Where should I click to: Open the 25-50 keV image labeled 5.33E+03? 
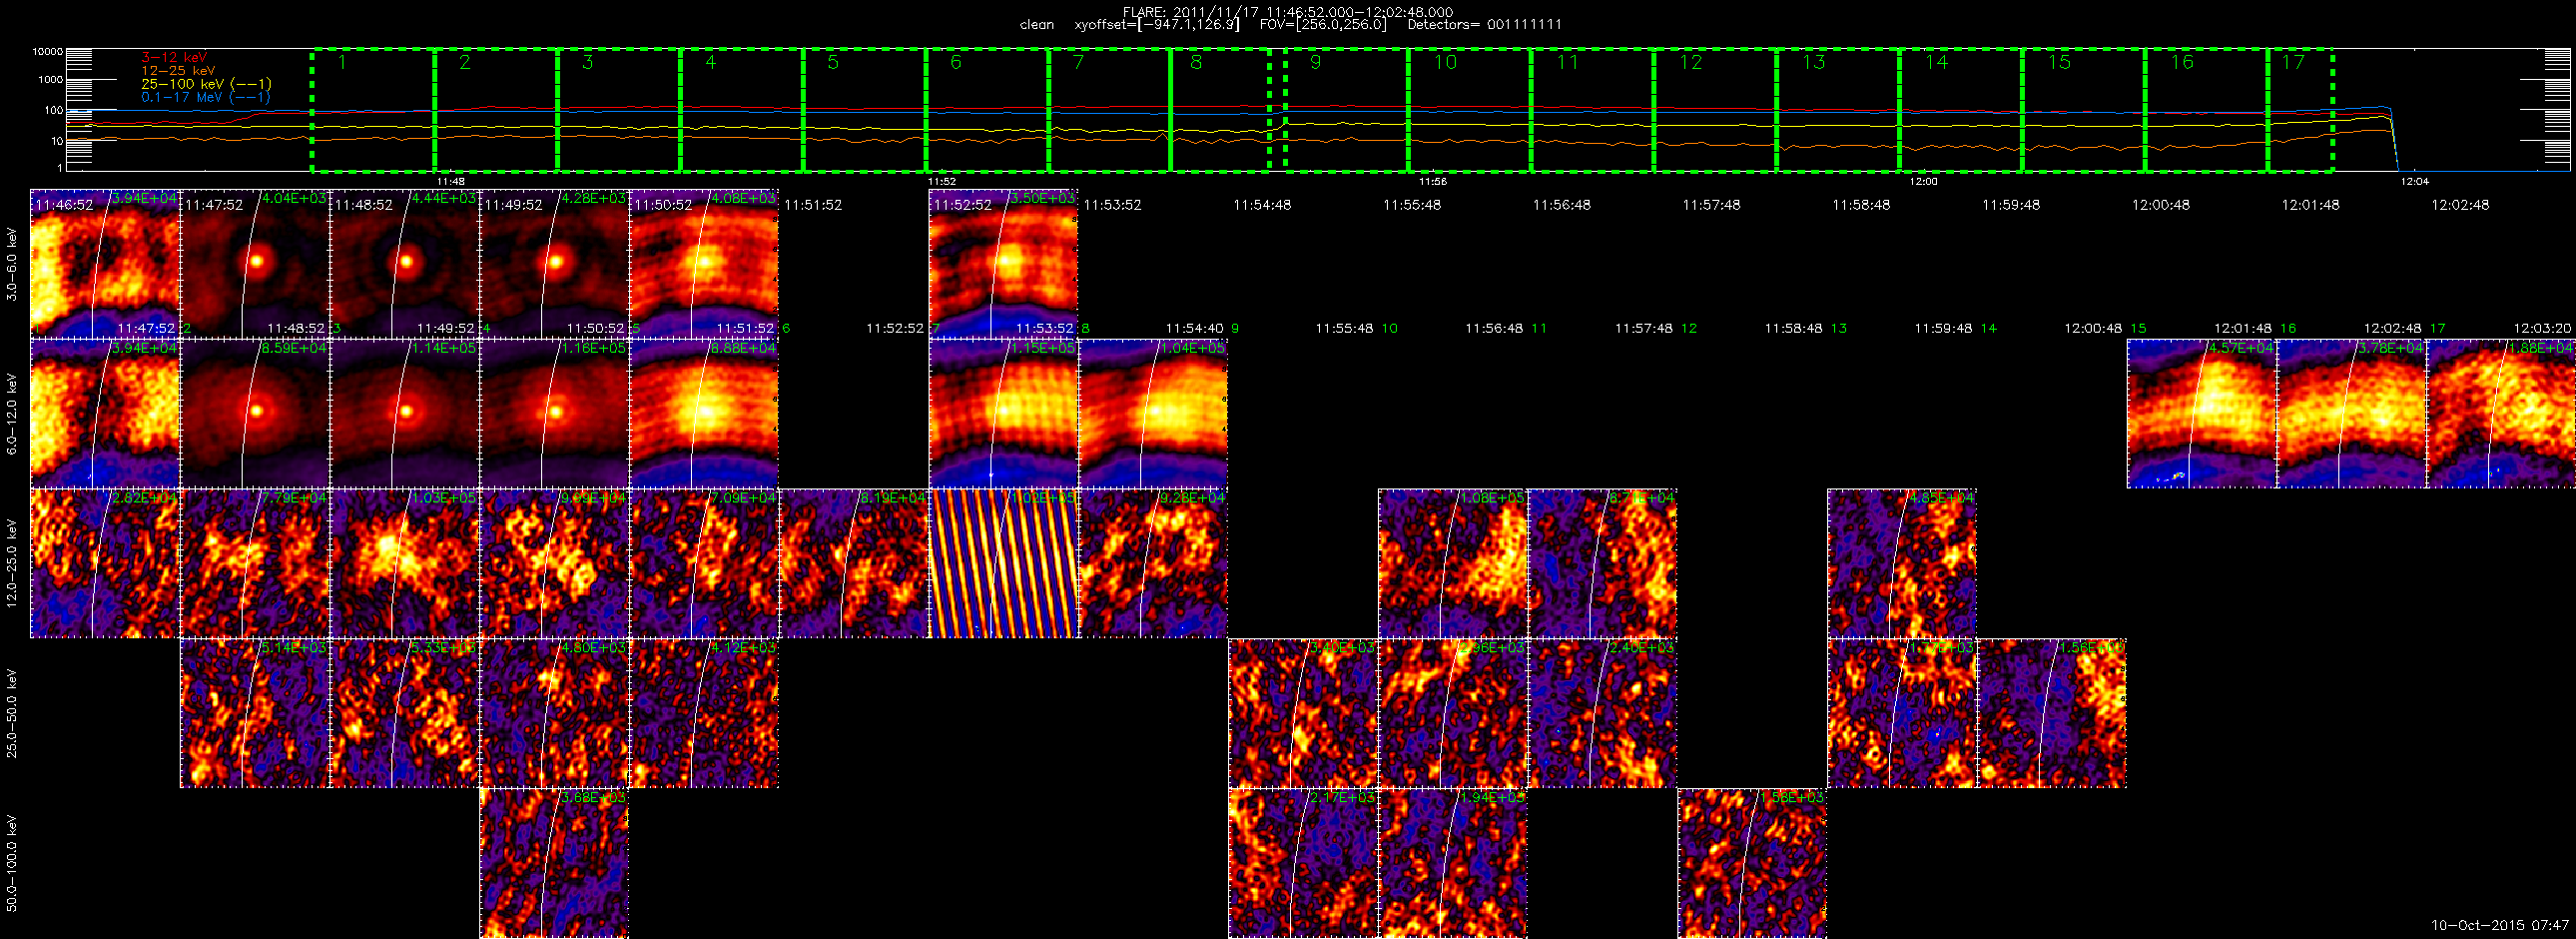(405, 713)
